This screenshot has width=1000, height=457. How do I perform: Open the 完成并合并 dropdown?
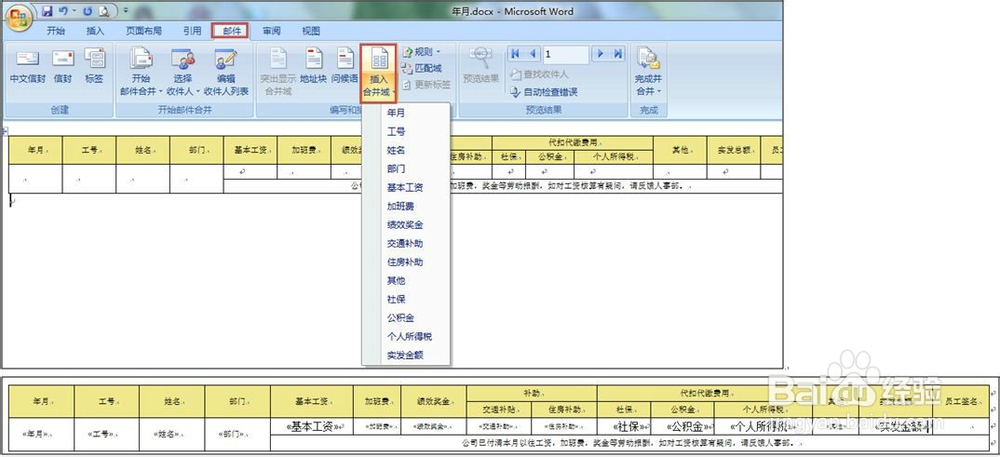[x=649, y=72]
